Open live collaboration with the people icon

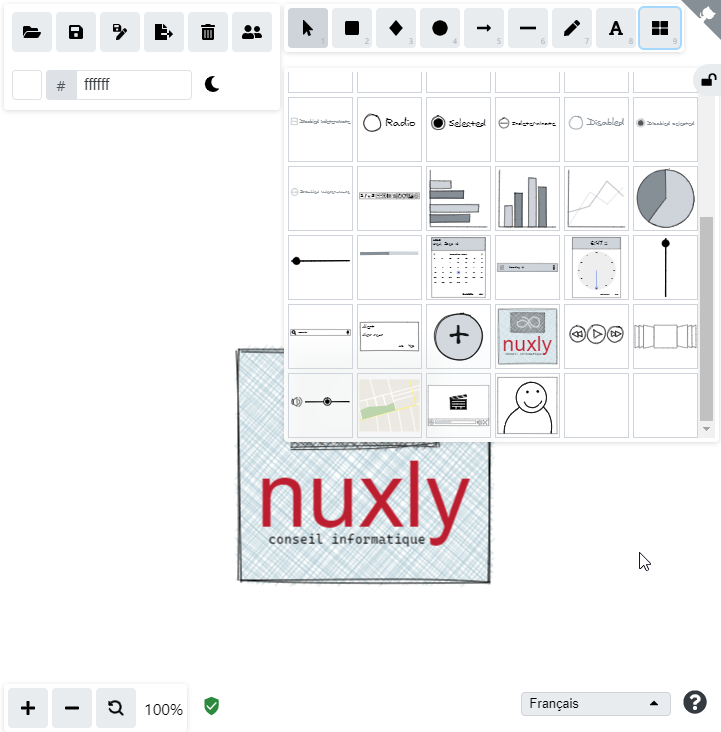click(x=252, y=32)
